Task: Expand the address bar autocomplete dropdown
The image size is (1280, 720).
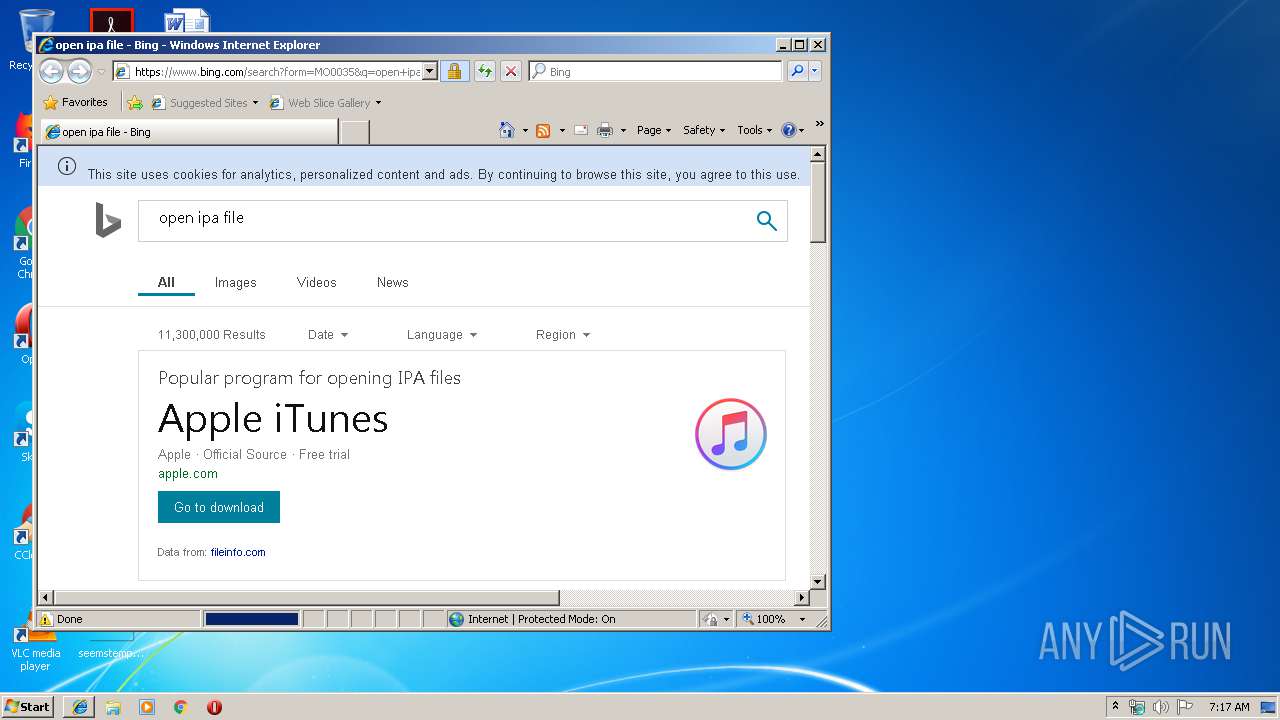Action: 430,71
